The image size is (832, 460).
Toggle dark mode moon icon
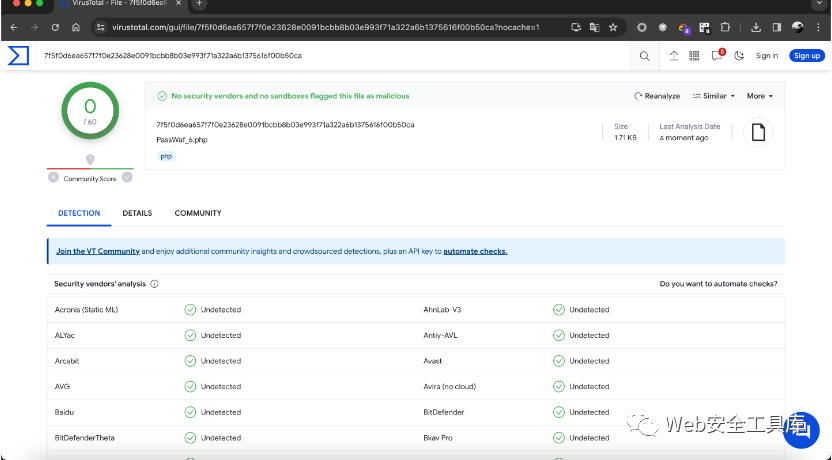(x=739, y=56)
